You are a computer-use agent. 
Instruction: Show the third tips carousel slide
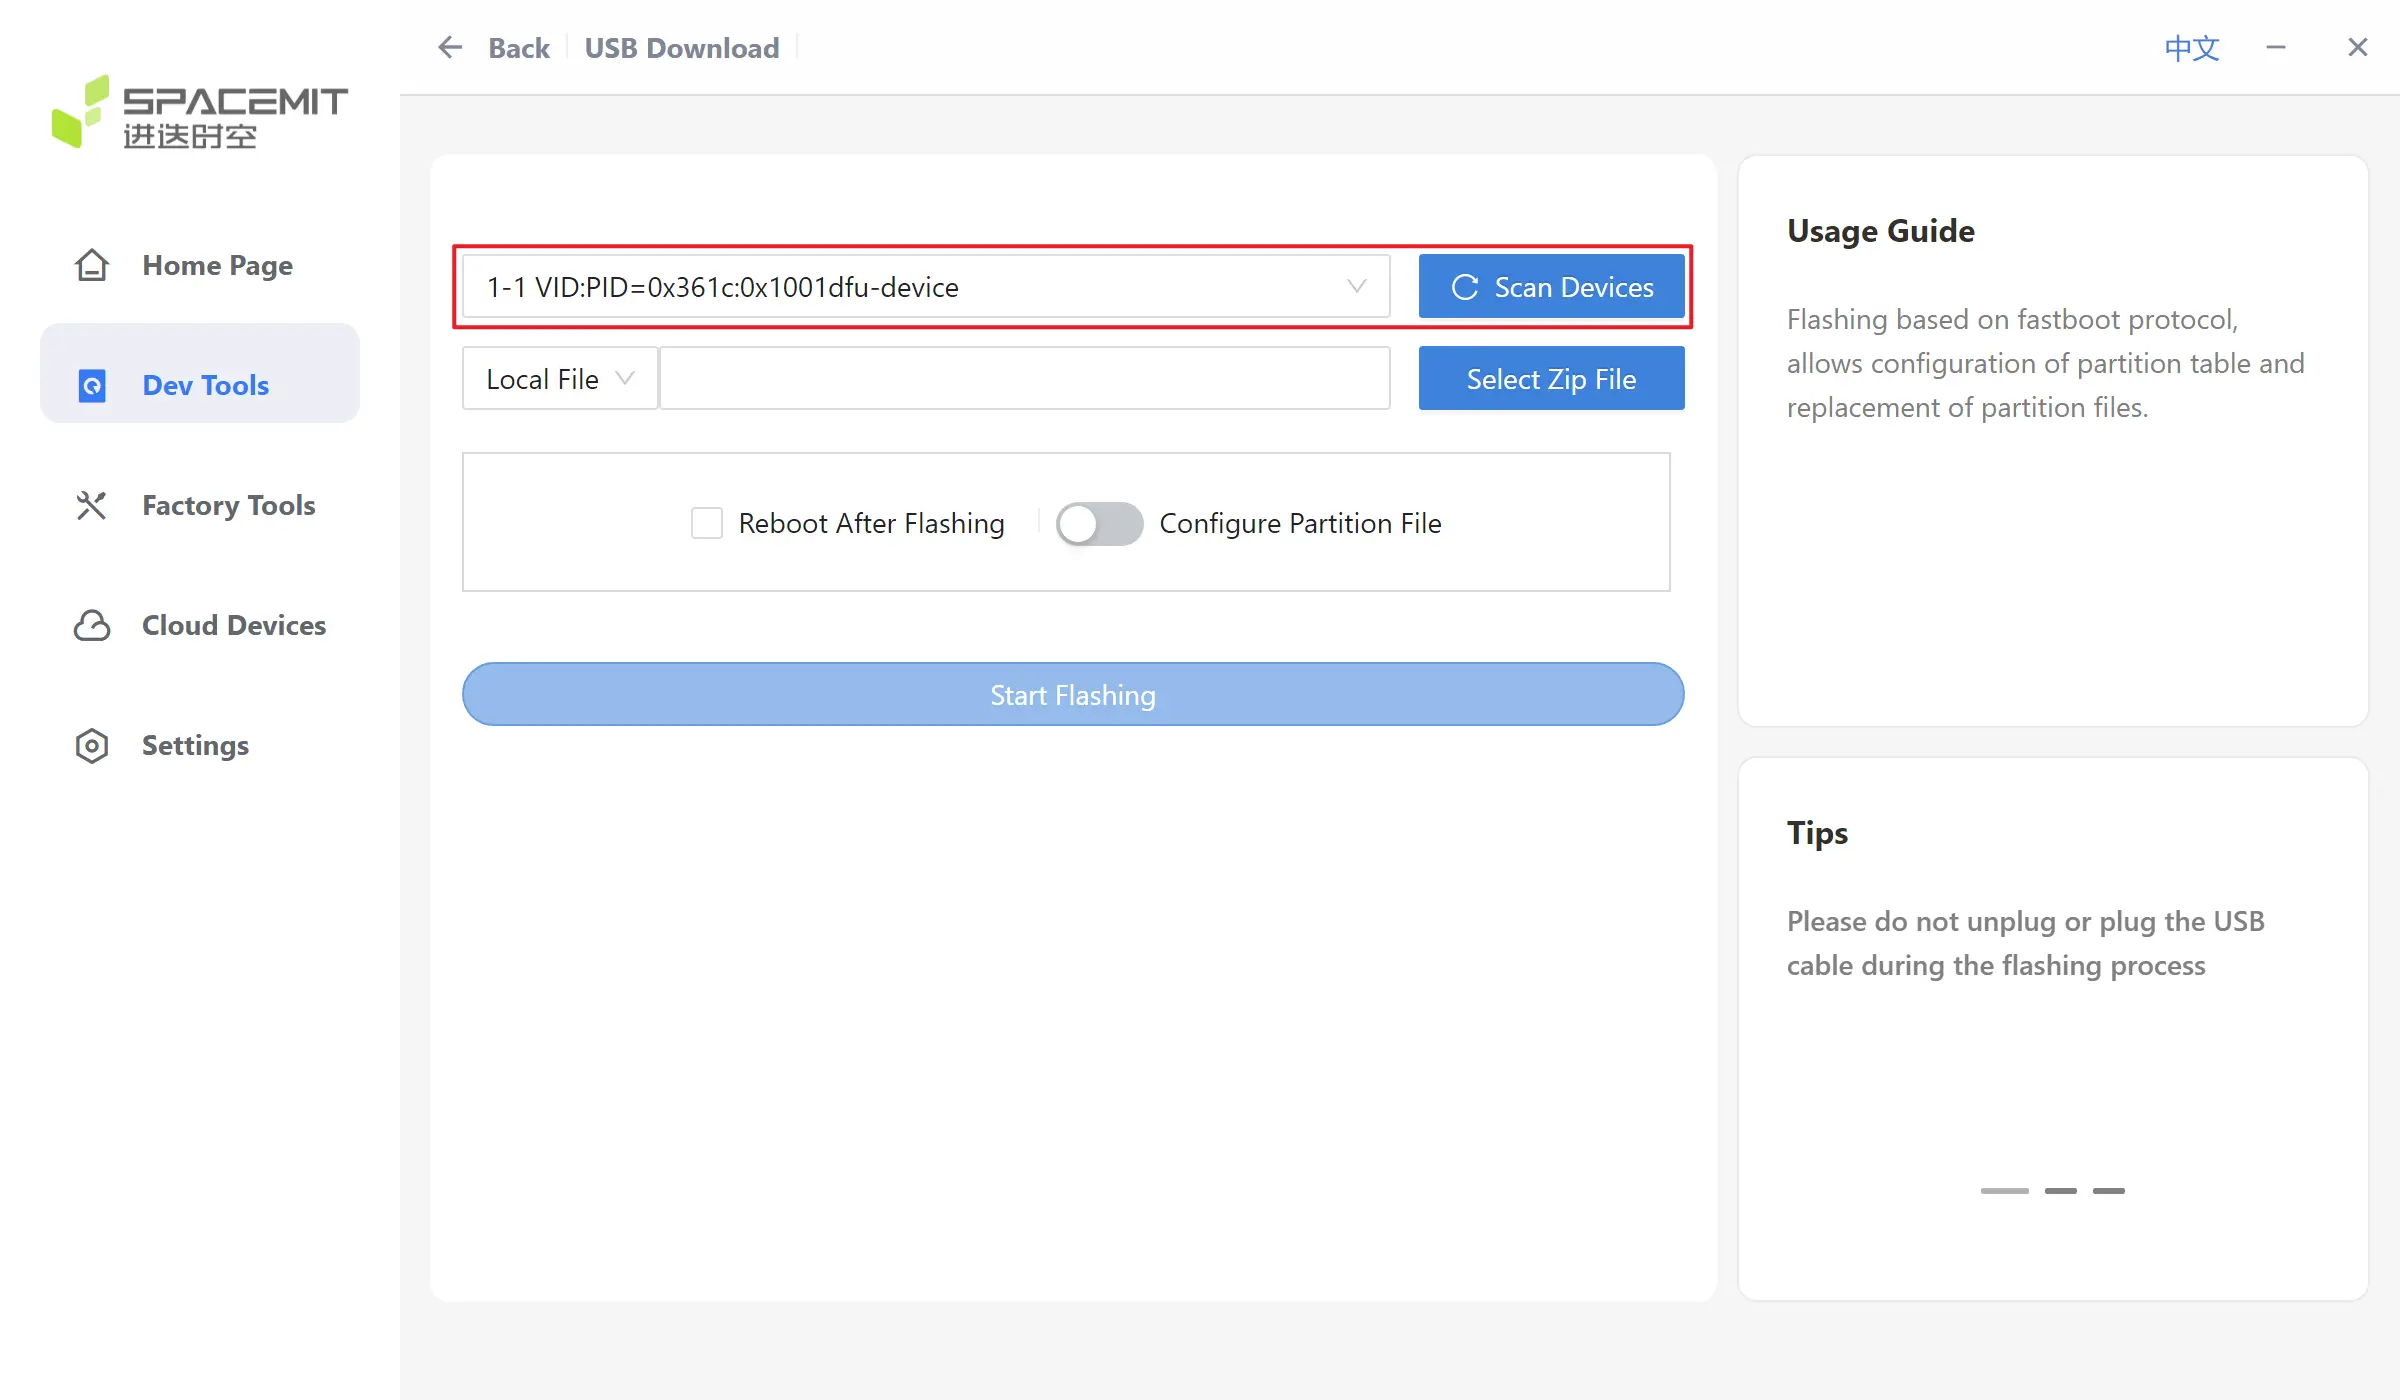point(2108,1190)
